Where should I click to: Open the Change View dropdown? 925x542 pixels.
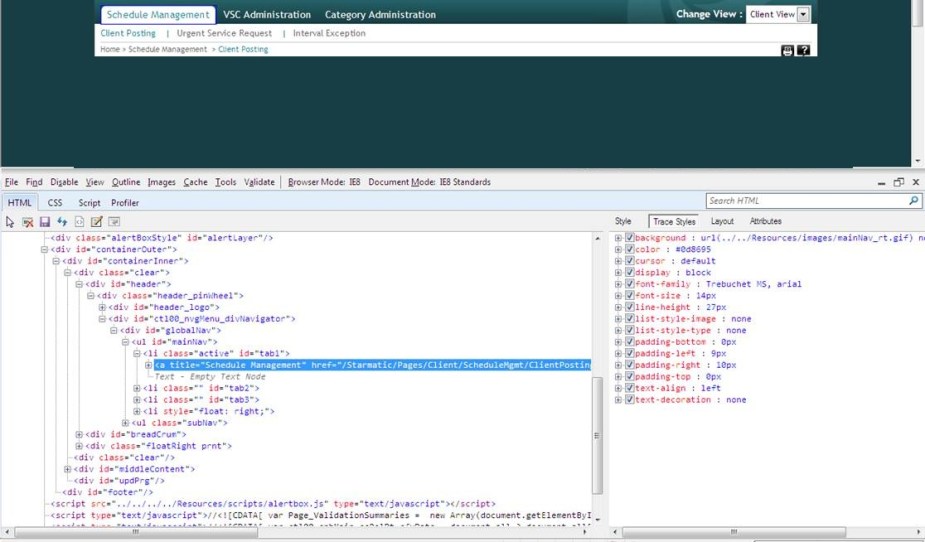(x=803, y=15)
